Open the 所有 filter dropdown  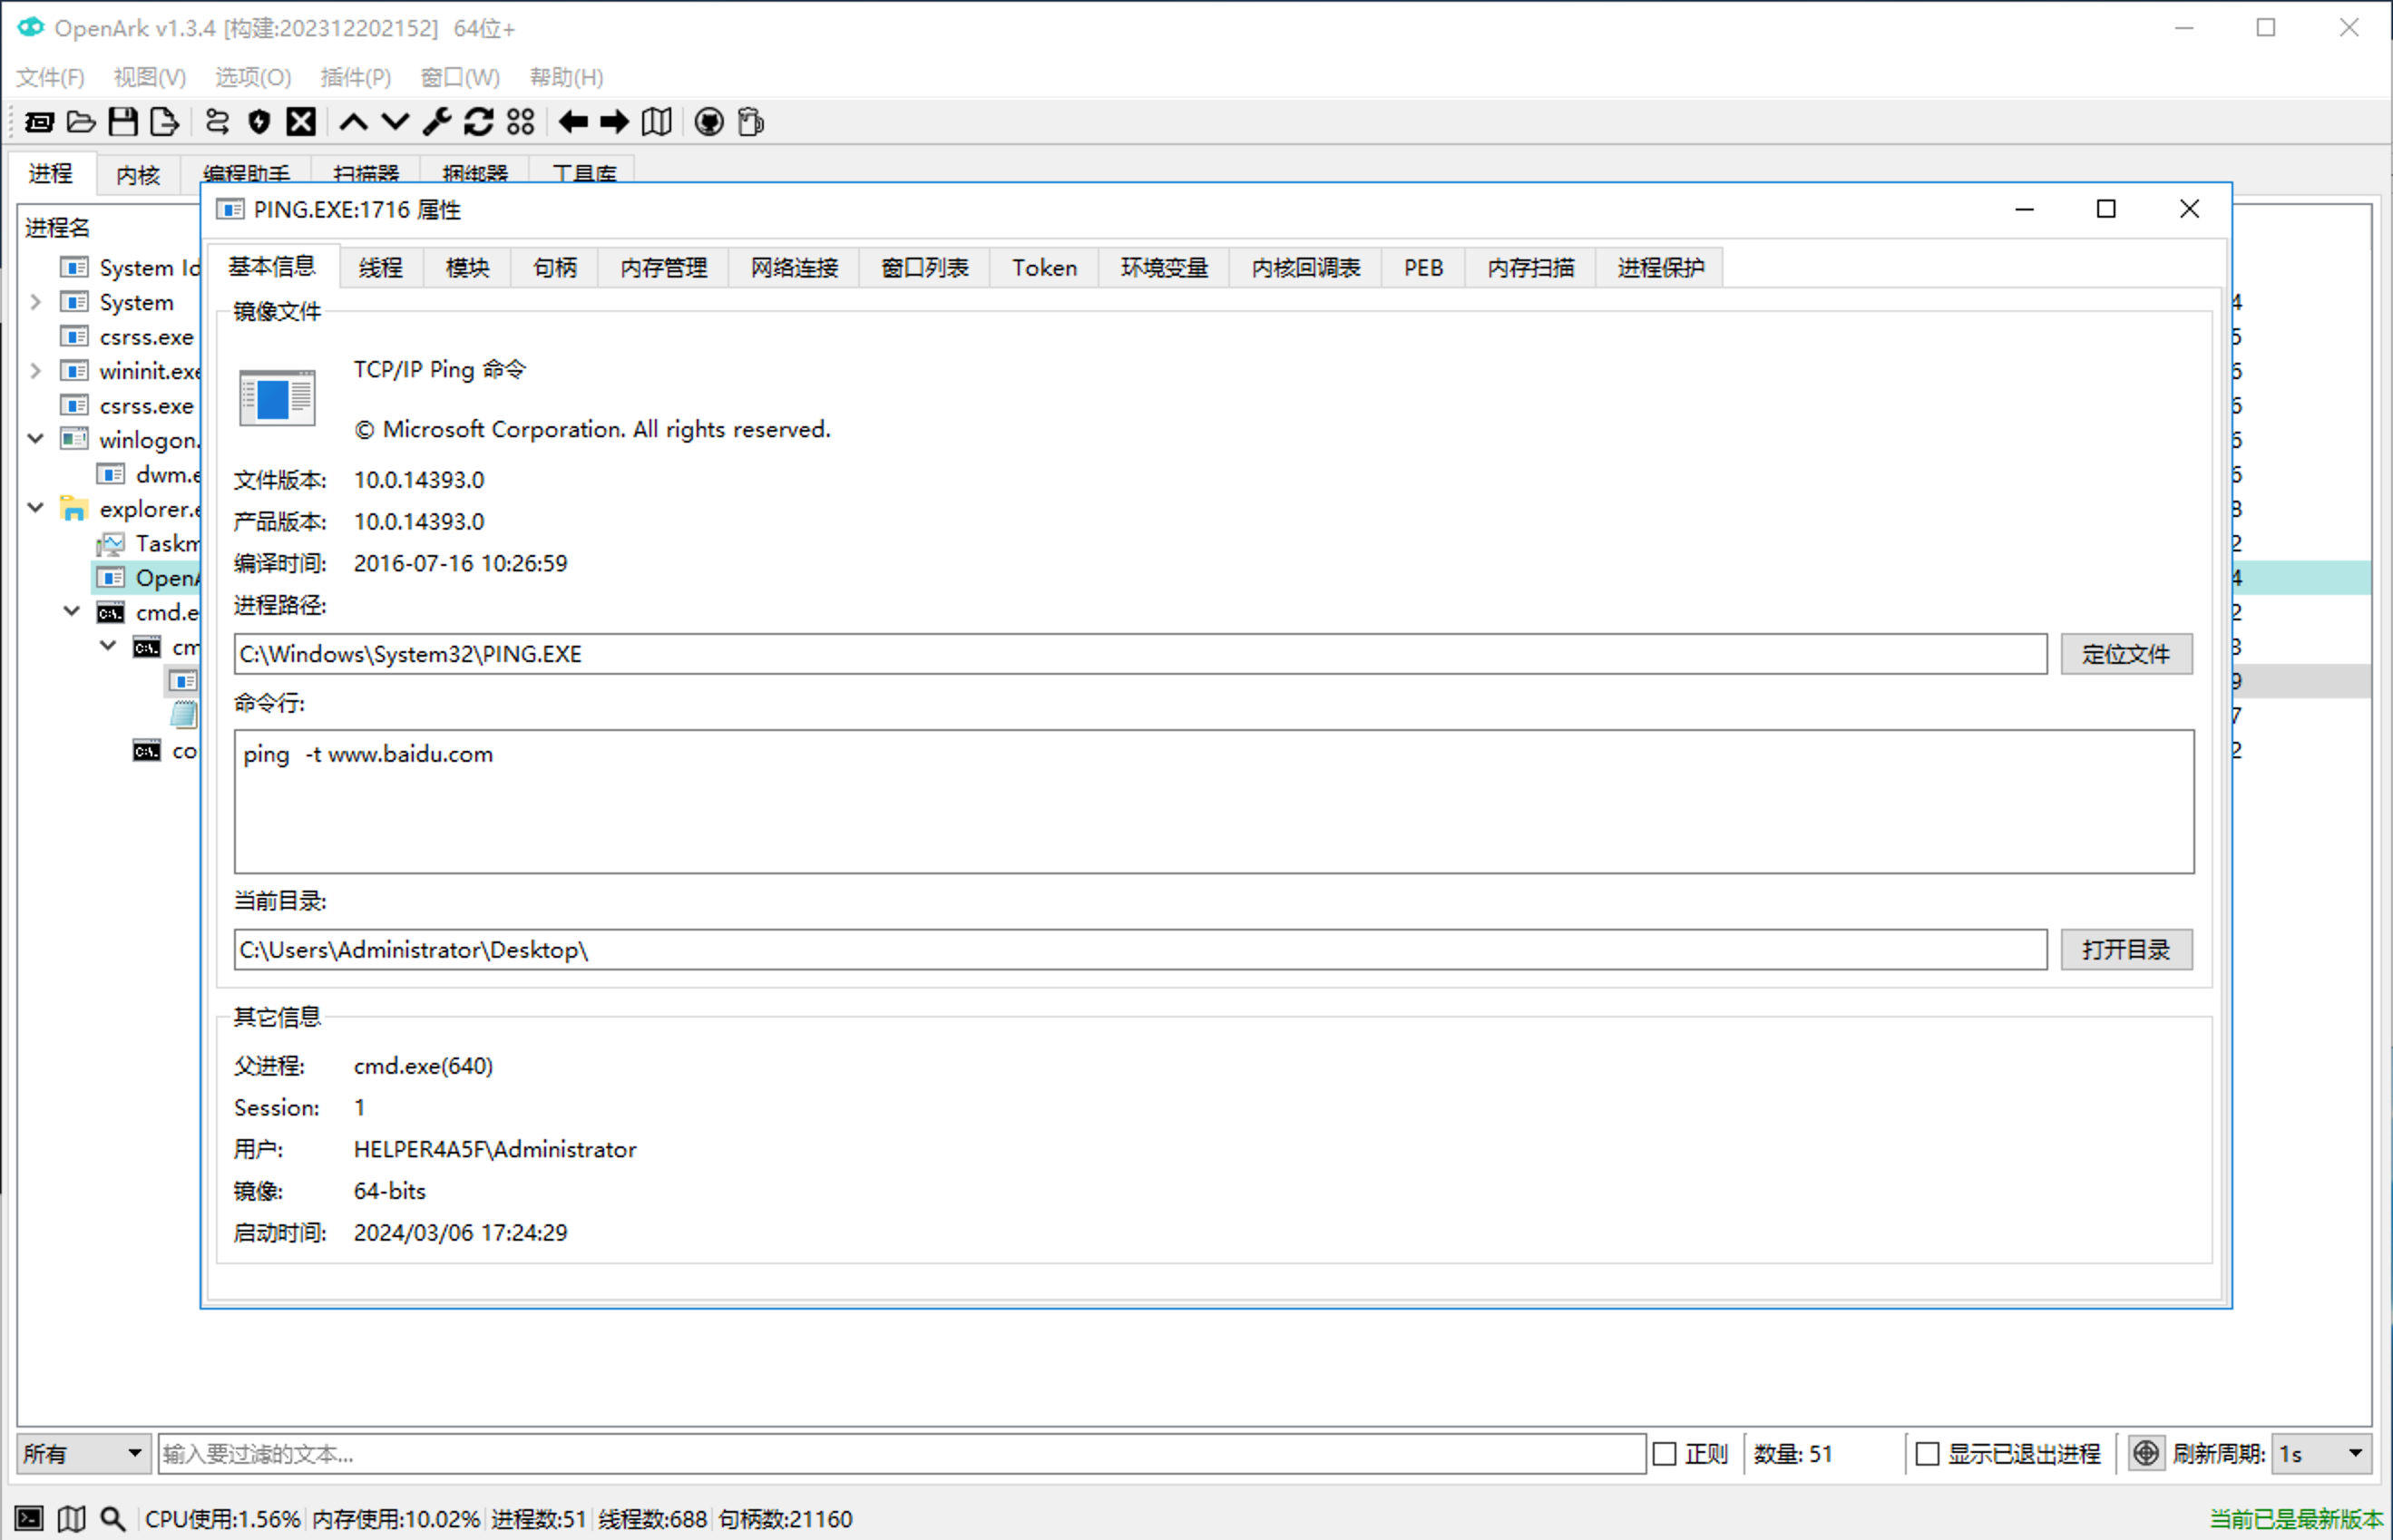click(83, 1453)
